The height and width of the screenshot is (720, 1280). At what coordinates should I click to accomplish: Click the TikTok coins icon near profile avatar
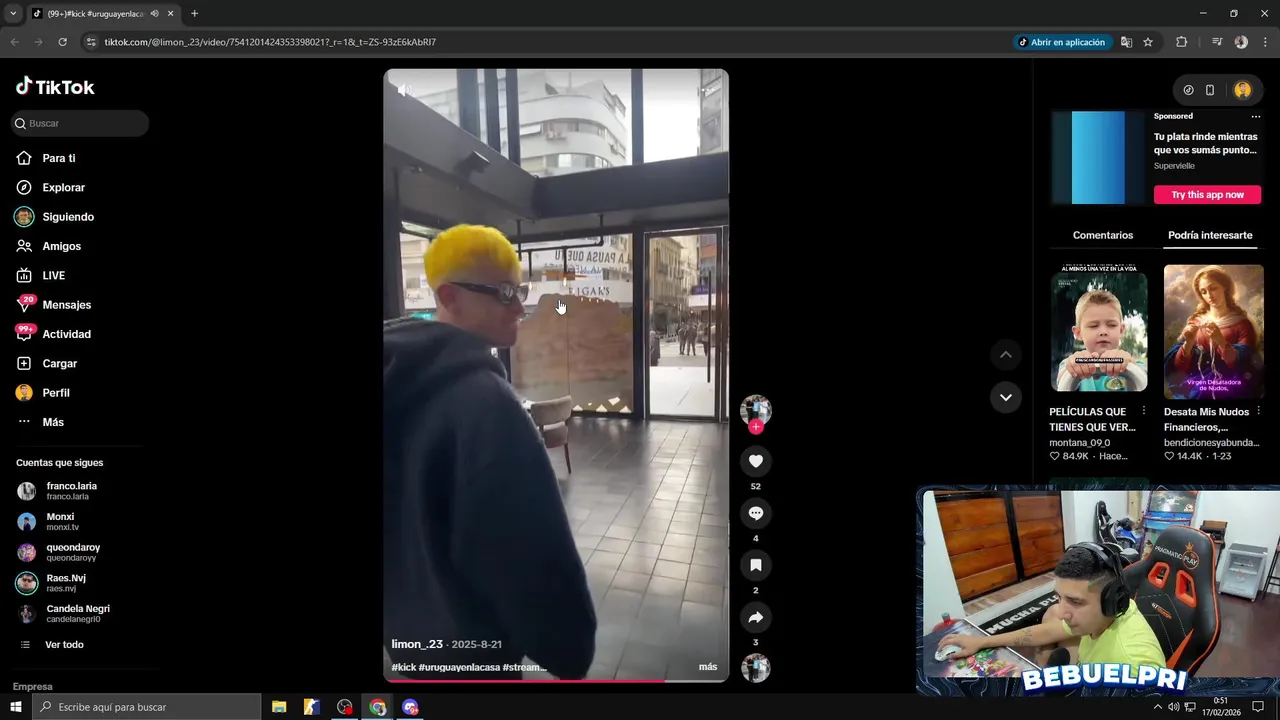point(1188,90)
